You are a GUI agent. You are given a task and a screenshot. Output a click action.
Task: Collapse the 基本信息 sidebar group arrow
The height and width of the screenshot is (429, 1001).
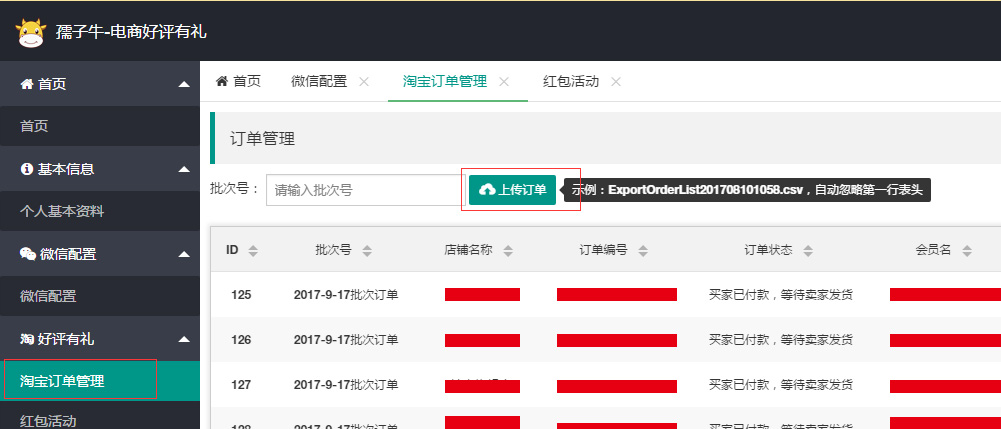(184, 169)
